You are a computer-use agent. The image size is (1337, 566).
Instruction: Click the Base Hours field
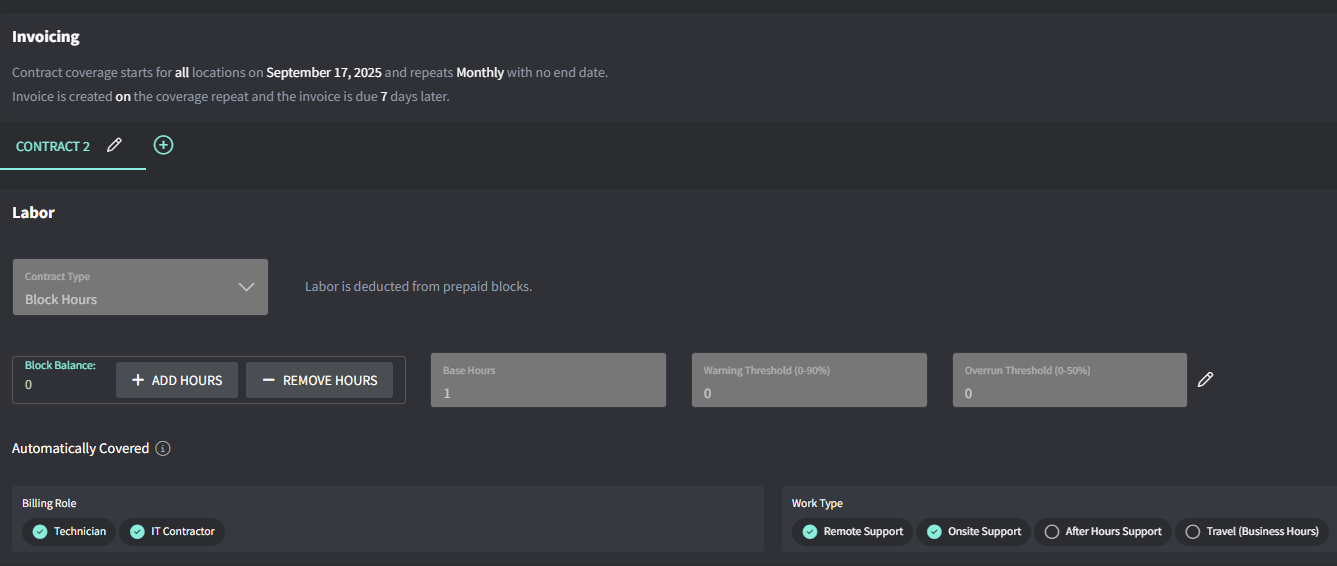[548, 381]
